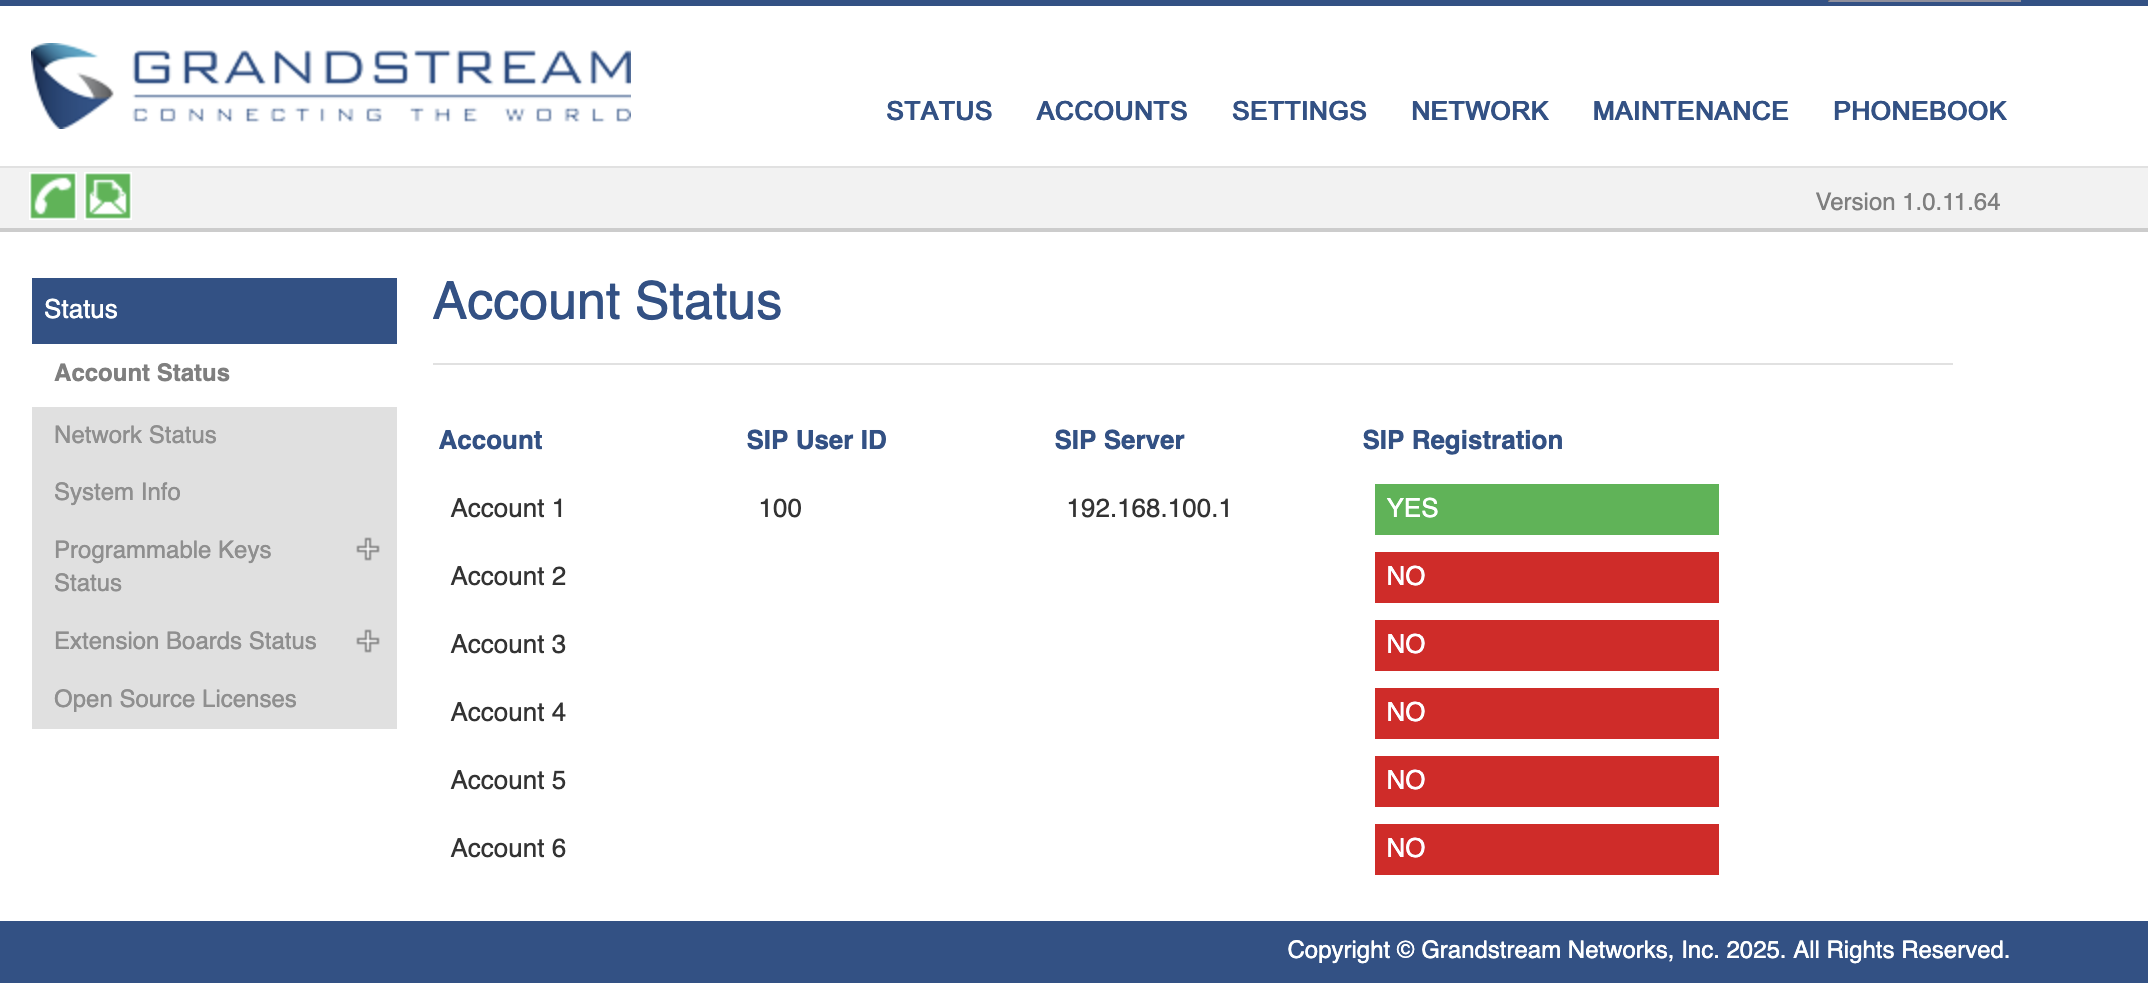The width and height of the screenshot is (2148, 988).
Task: Open the ACCOUNTS menu
Action: 1111,111
